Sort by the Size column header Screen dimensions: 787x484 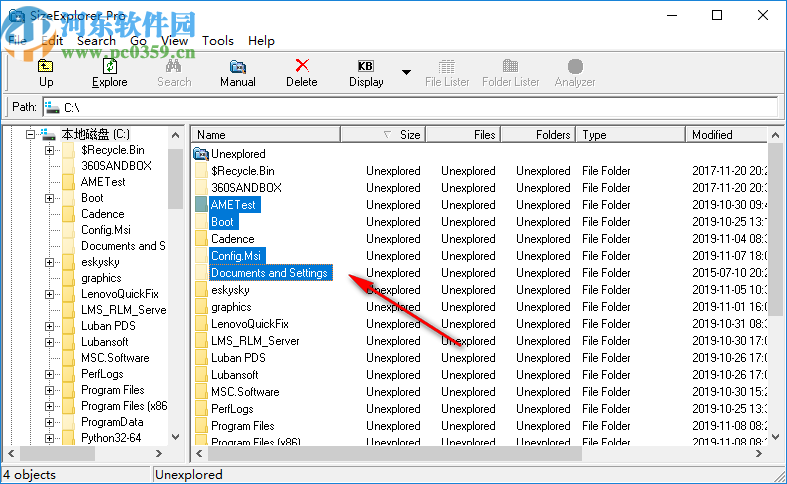click(383, 135)
